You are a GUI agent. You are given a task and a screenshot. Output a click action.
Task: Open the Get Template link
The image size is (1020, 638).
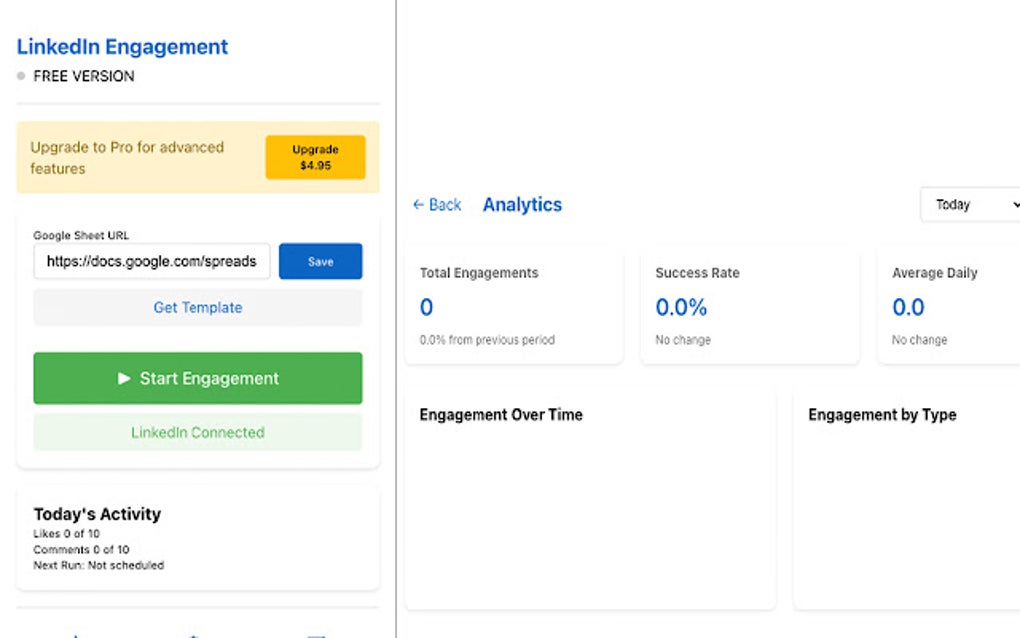click(x=197, y=307)
